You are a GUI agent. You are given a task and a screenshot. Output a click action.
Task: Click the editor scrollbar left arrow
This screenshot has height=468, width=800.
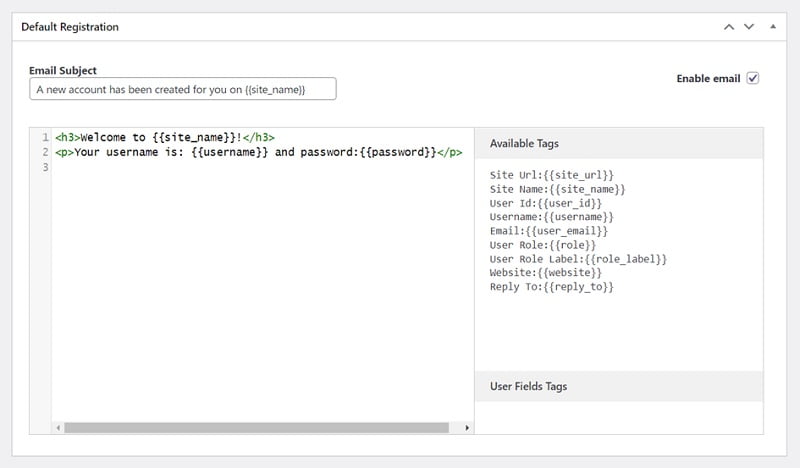(58, 427)
